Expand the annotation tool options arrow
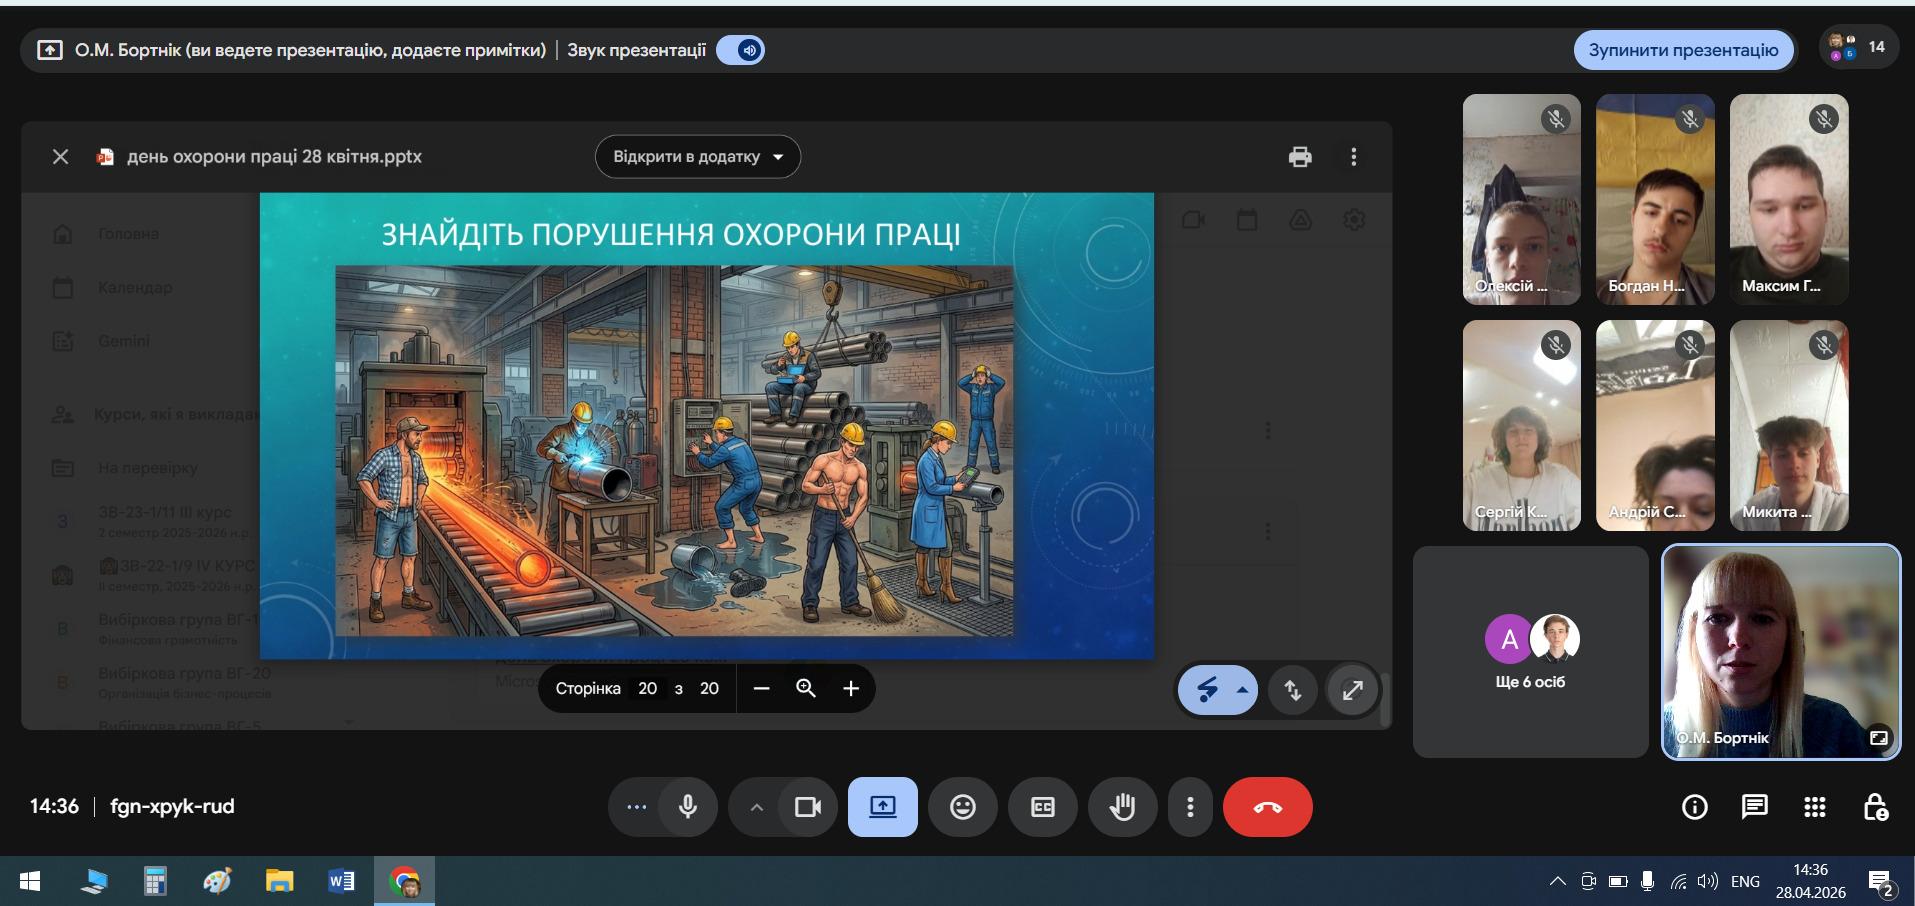Screen dimensions: 1915x906 pyautogui.click(x=1243, y=690)
